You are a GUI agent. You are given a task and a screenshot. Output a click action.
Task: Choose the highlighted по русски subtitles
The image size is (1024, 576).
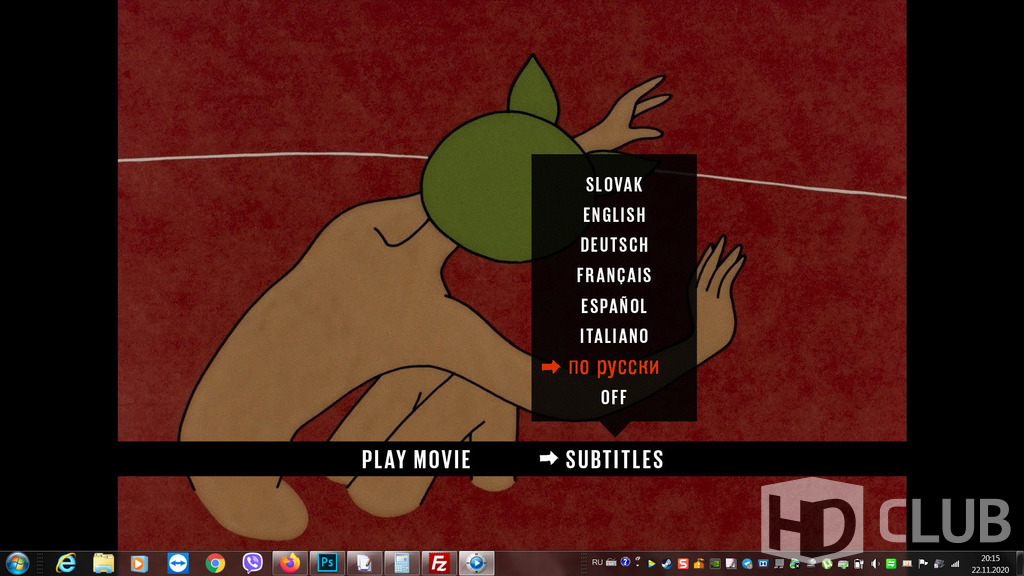coord(613,367)
